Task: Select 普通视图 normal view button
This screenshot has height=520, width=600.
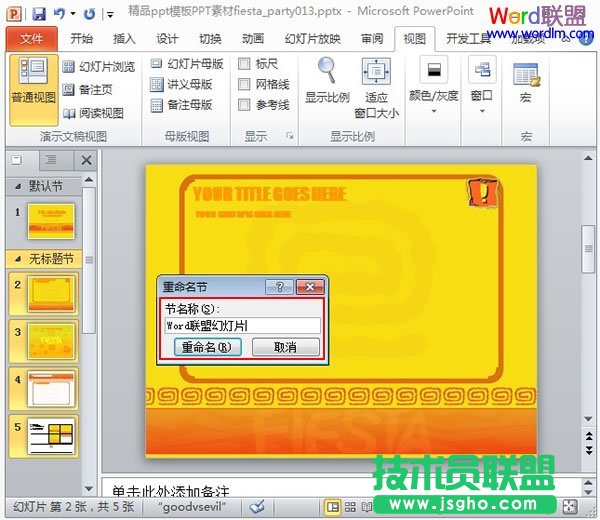Action: pyautogui.click(x=34, y=90)
